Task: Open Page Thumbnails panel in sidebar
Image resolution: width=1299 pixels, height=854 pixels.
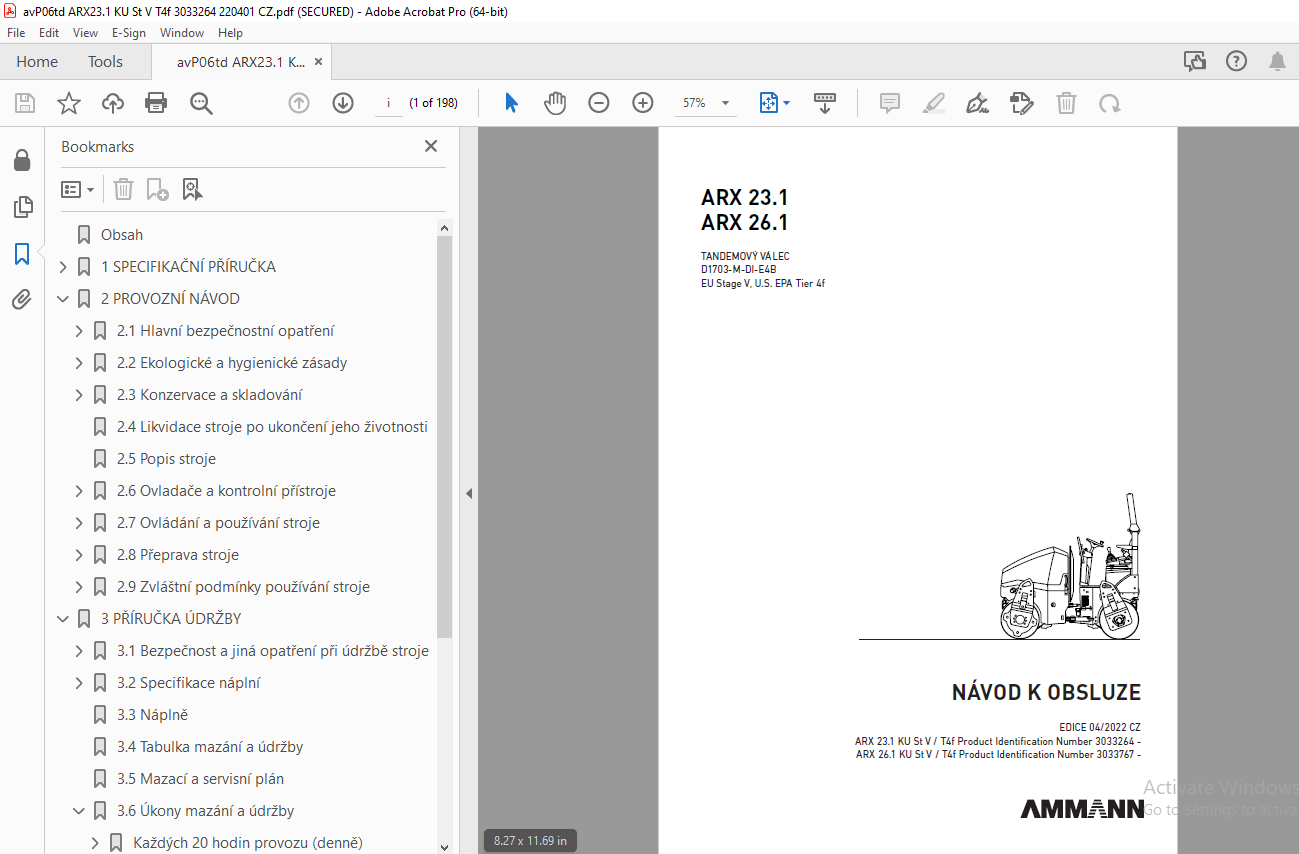Action: click(x=22, y=207)
